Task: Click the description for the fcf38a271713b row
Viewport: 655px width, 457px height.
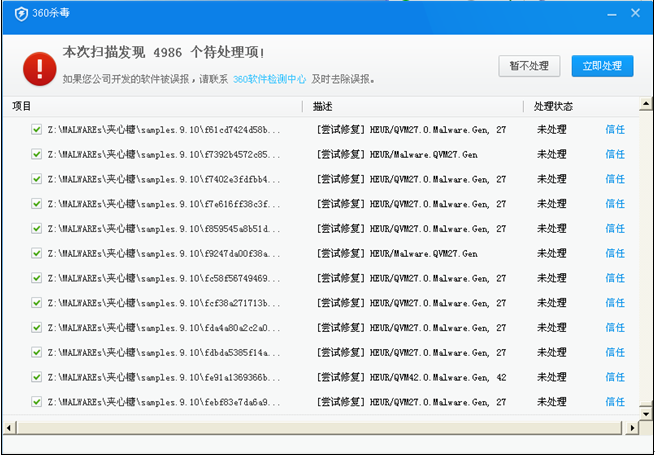Action: tap(411, 303)
